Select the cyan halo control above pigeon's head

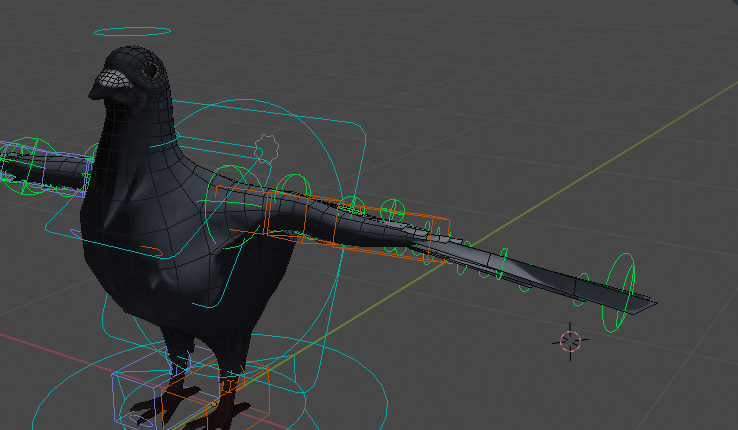click(132, 32)
